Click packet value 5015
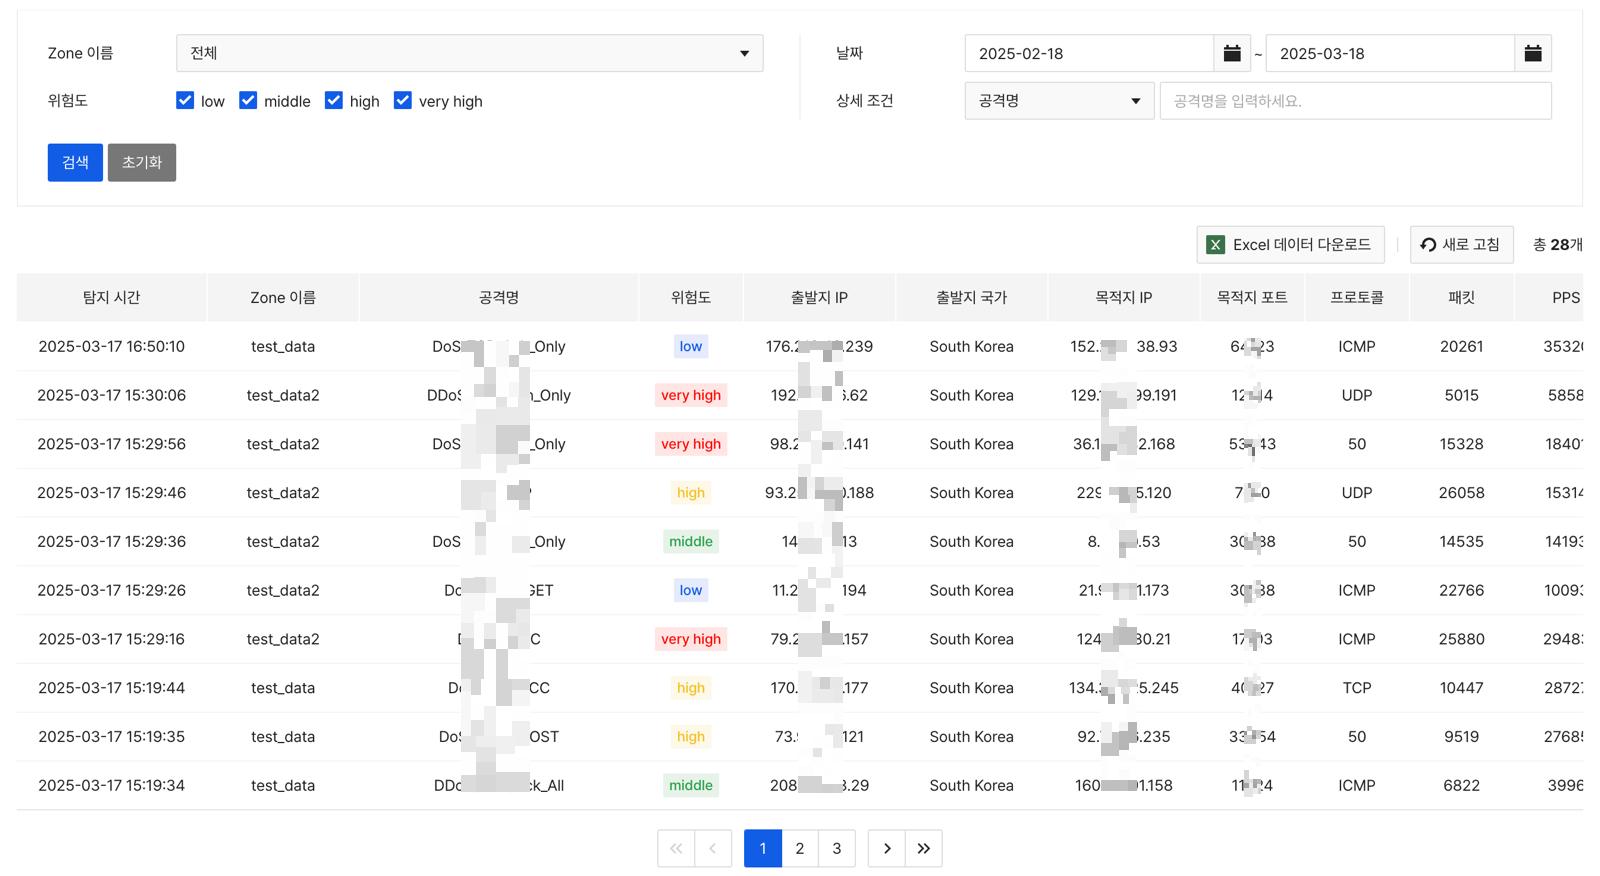Viewport: 1600px width, 876px height. coord(1461,396)
